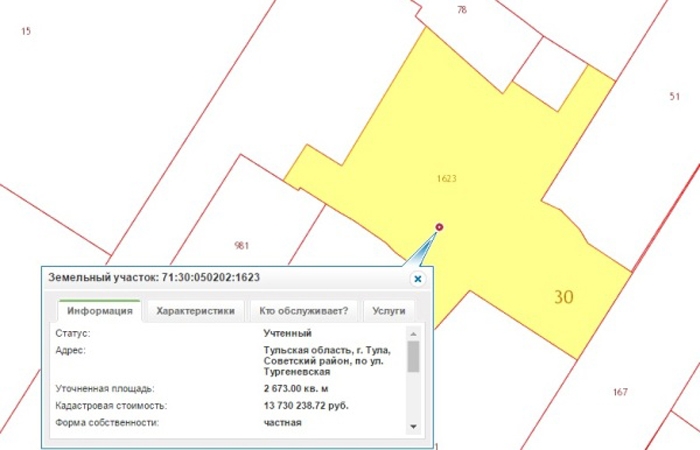Click the cadastral number 71:30:050202:1623 title
Screen dimensions: 700x450
[154, 278]
